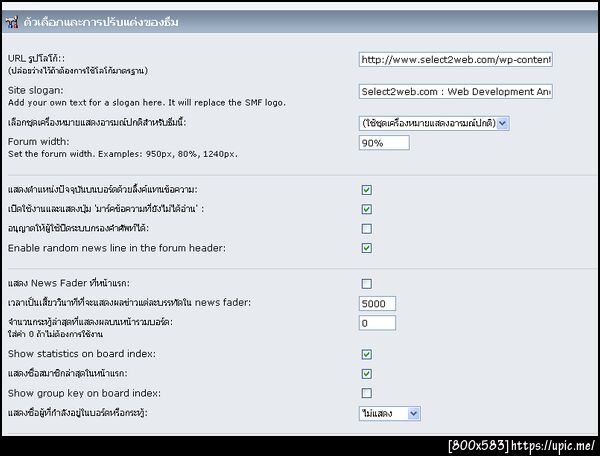The width and height of the screenshot is (600, 456).
Task: Click the 'URL' logo label text
Action: (36, 59)
